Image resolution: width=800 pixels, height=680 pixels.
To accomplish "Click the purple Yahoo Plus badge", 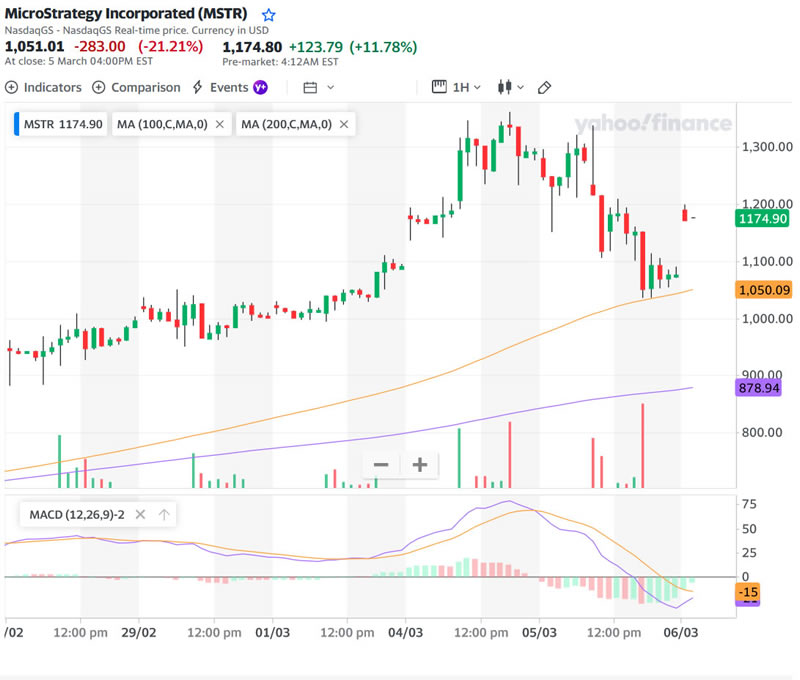I will tap(260, 87).
